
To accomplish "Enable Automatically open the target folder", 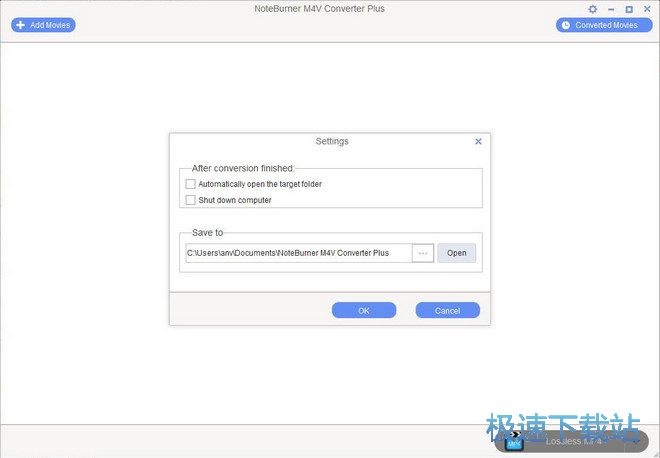I will click(x=191, y=184).
